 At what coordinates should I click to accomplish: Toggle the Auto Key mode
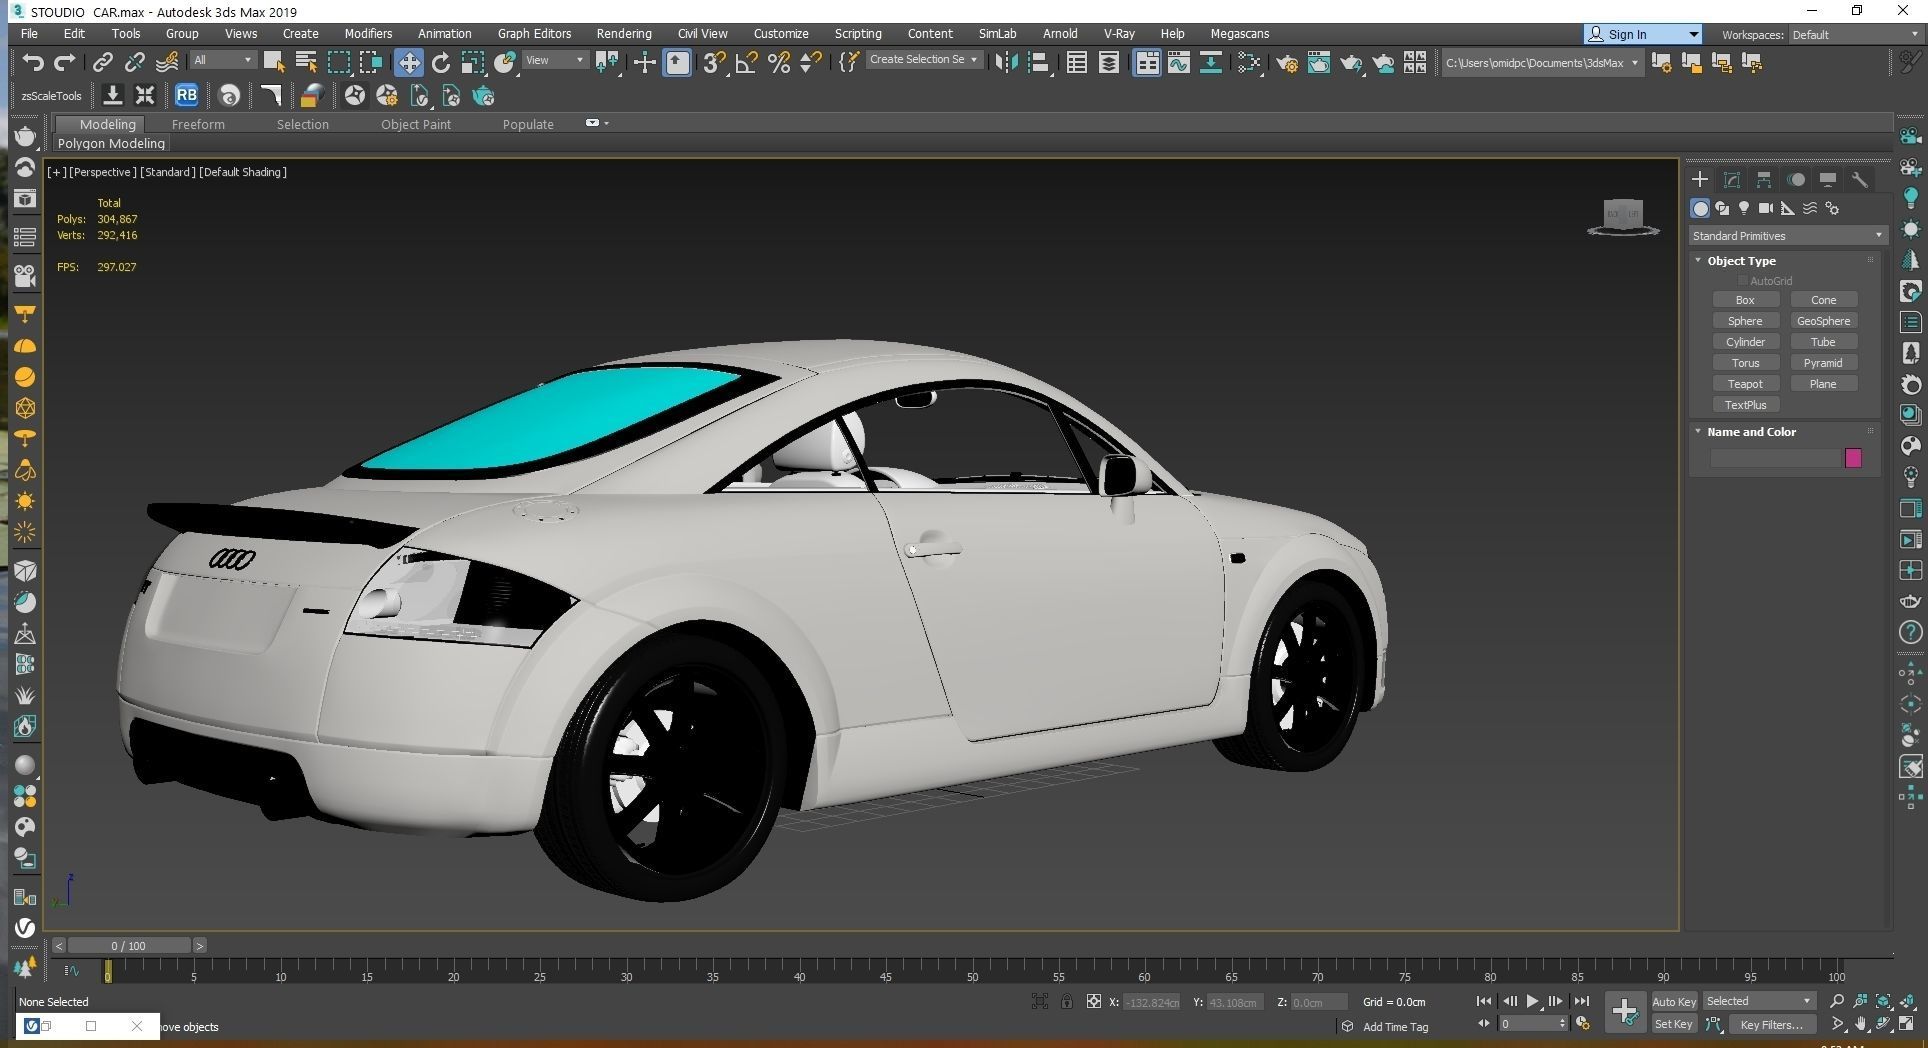pos(1673,1002)
